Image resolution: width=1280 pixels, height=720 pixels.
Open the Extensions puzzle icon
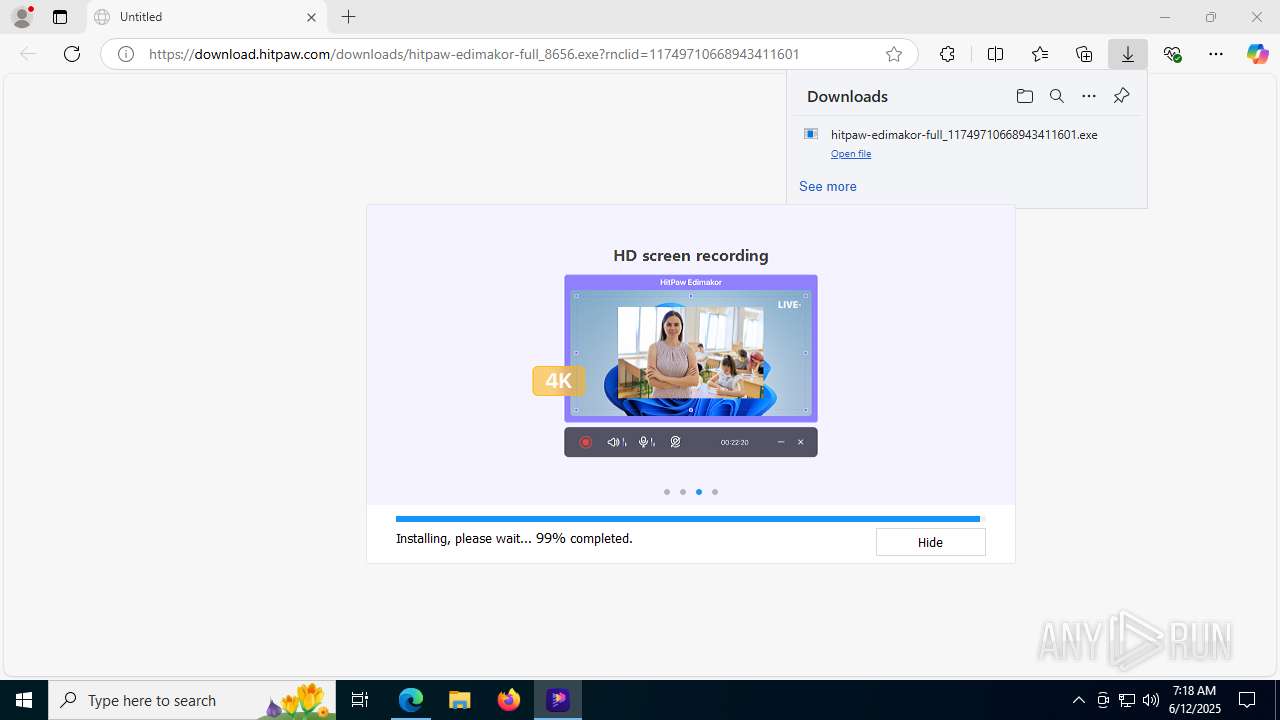click(x=947, y=54)
